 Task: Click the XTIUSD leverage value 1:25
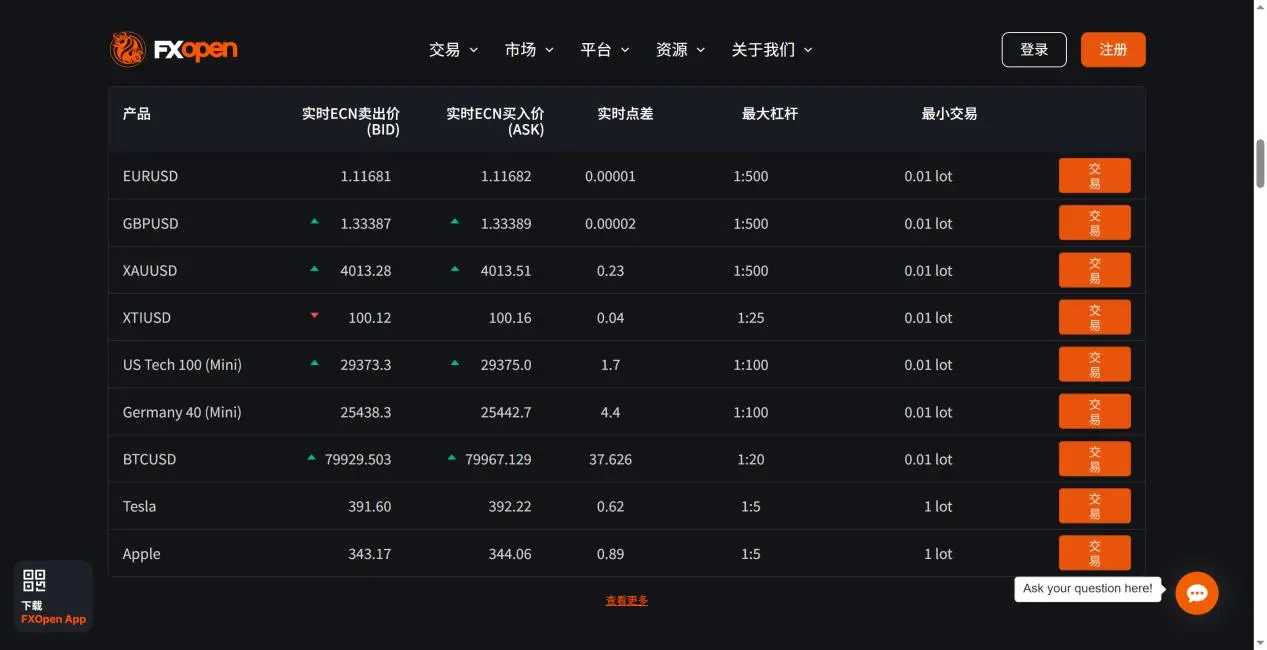point(751,317)
